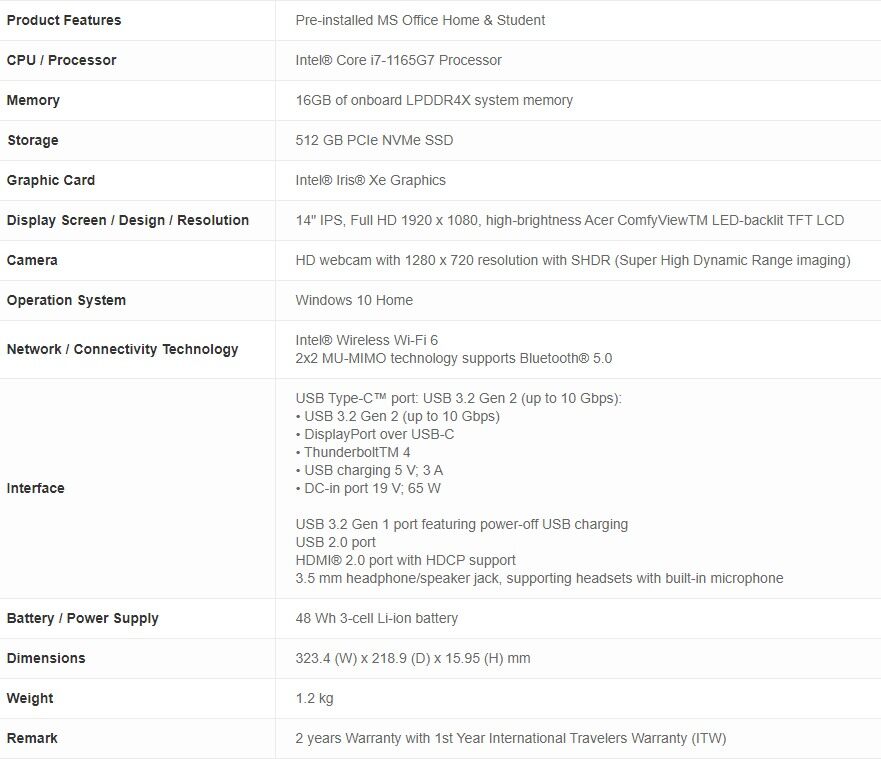Click the Interface row label
This screenshot has width=881, height=759.
point(35,488)
